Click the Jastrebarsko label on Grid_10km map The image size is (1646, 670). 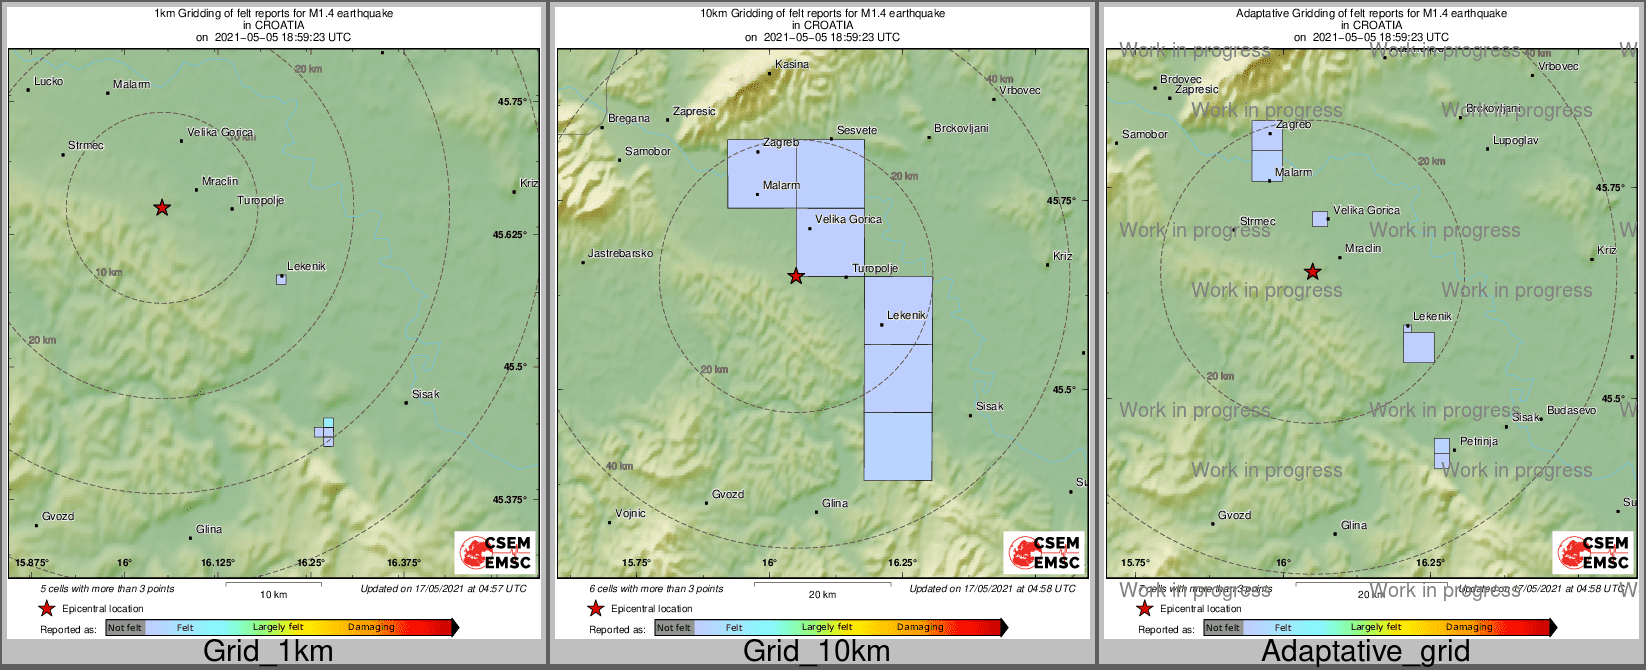point(620,253)
